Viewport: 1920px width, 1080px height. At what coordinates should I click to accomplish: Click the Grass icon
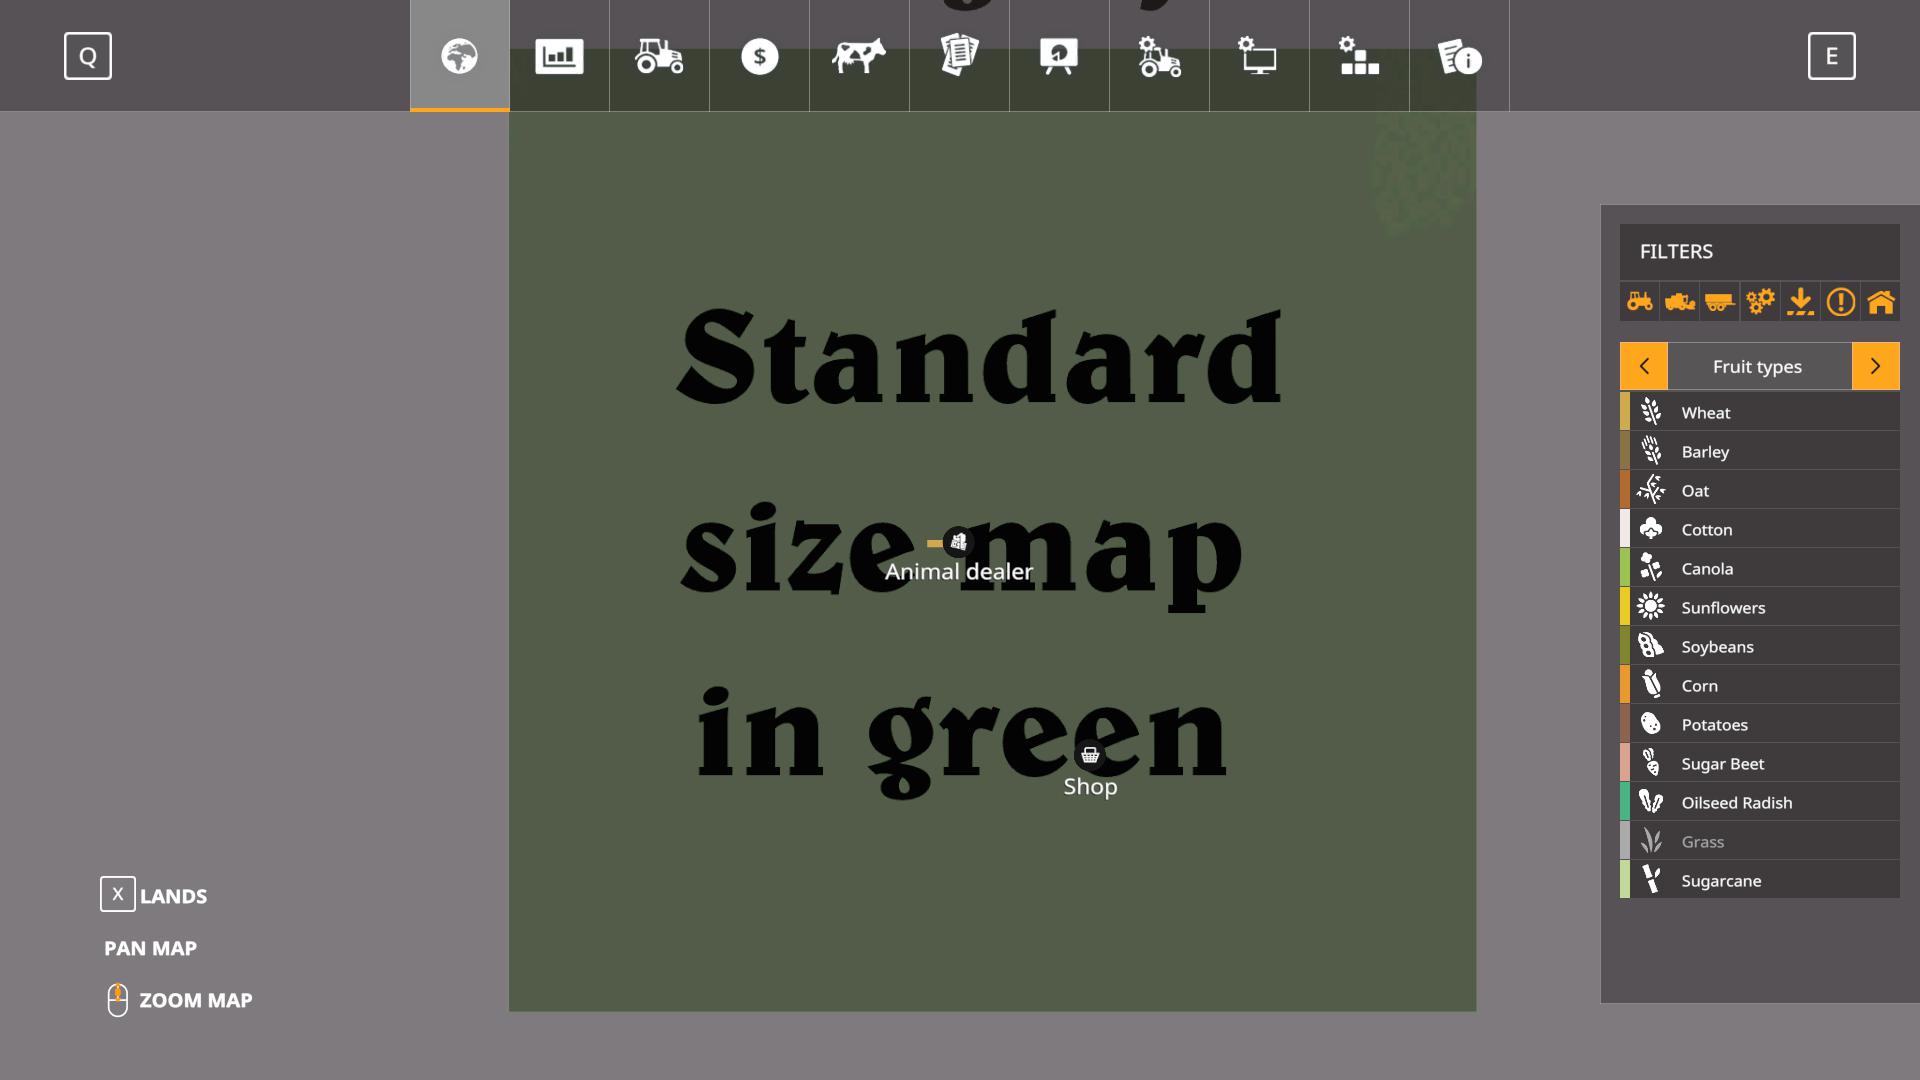pyautogui.click(x=1651, y=841)
